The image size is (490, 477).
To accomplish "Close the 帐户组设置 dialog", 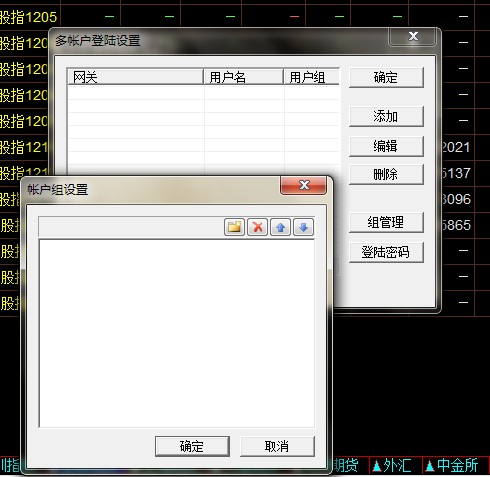I will (304, 185).
